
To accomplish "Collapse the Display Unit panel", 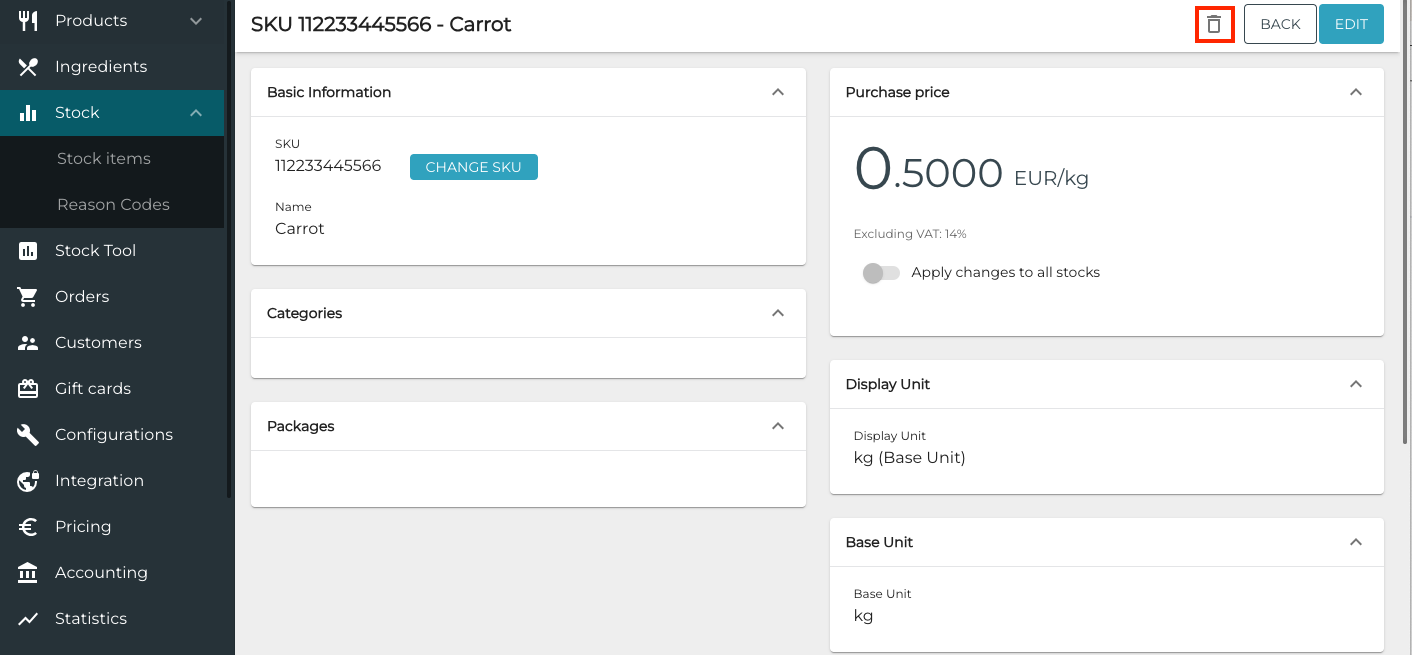I will 1356,384.
